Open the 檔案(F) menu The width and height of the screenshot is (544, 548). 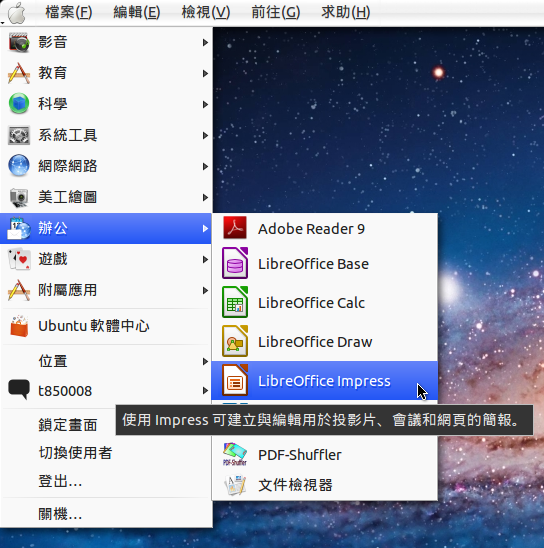pyautogui.click(x=69, y=13)
